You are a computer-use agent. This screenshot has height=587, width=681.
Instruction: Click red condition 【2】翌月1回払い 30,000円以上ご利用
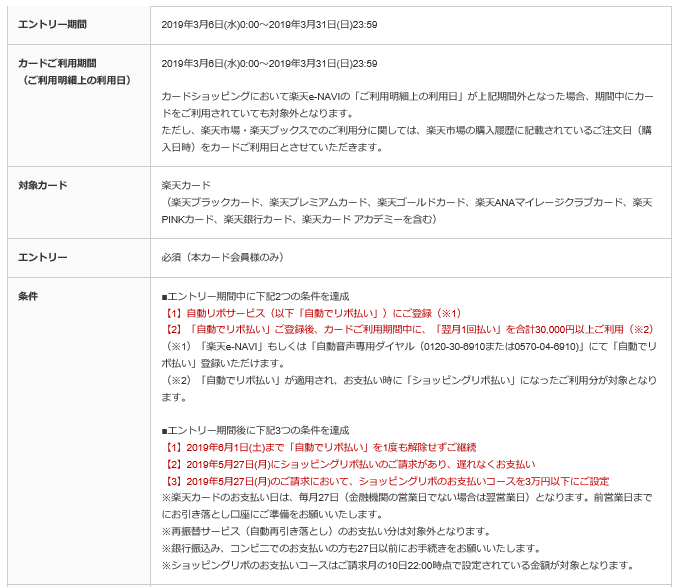(409, 330)
